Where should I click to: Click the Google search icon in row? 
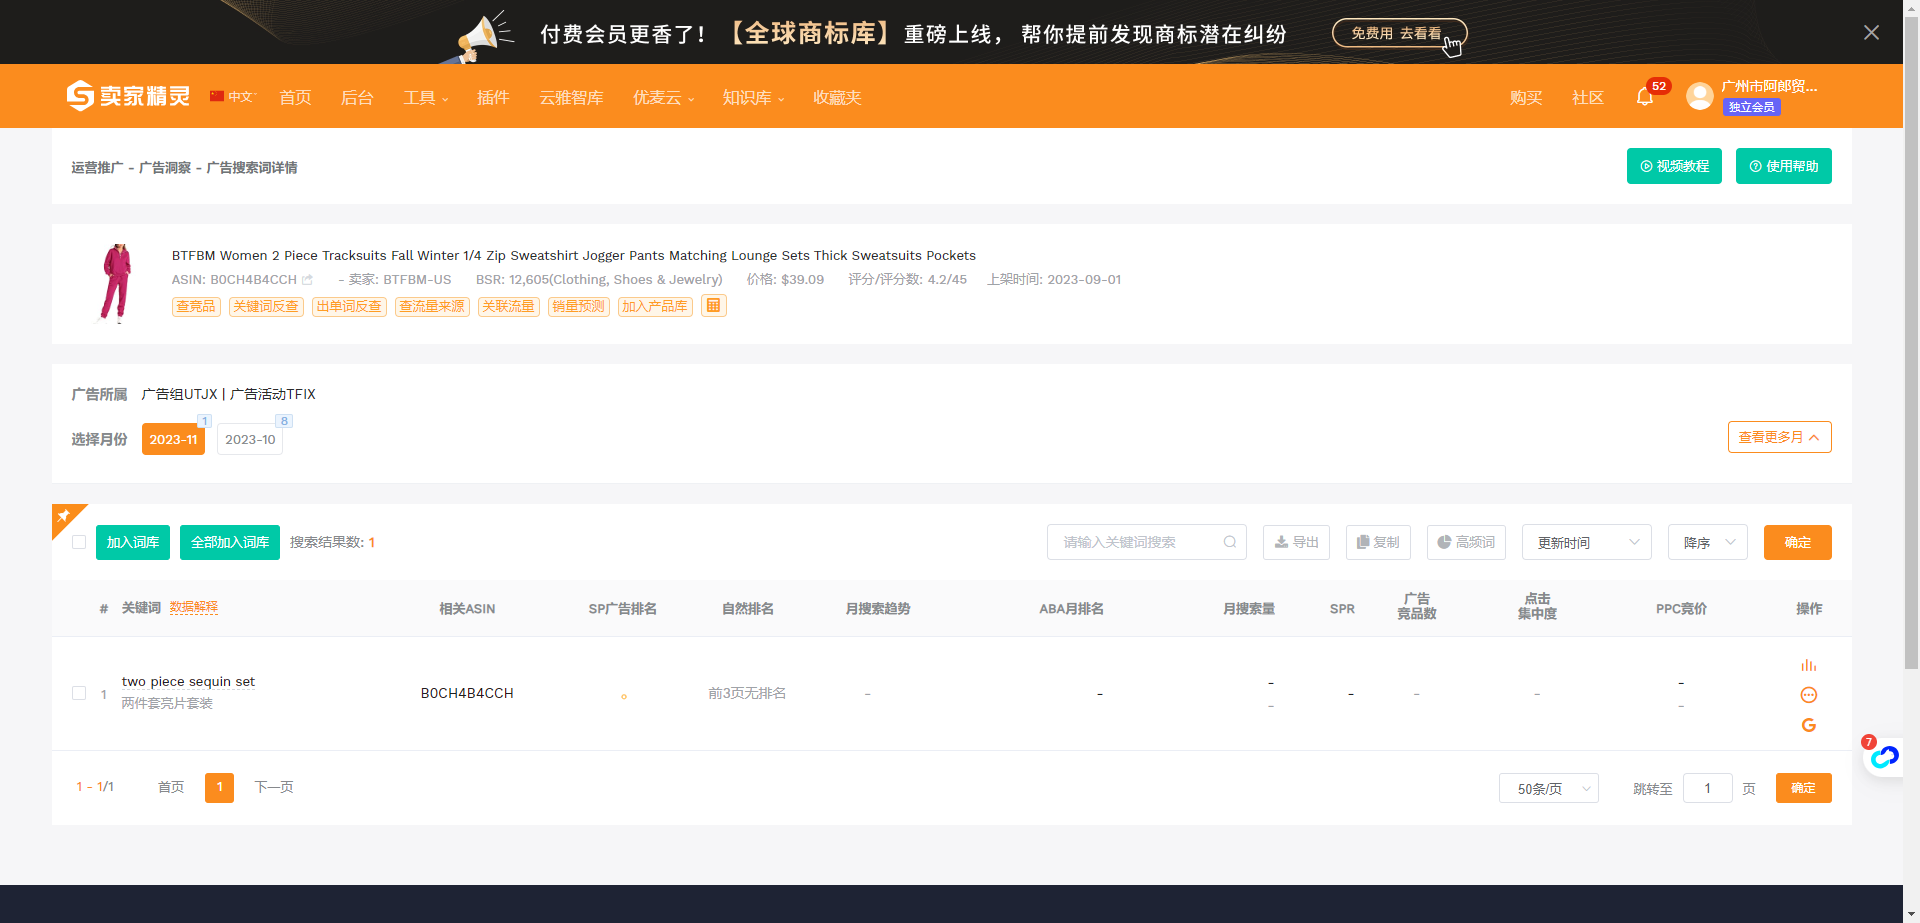tap(1808, 725)
